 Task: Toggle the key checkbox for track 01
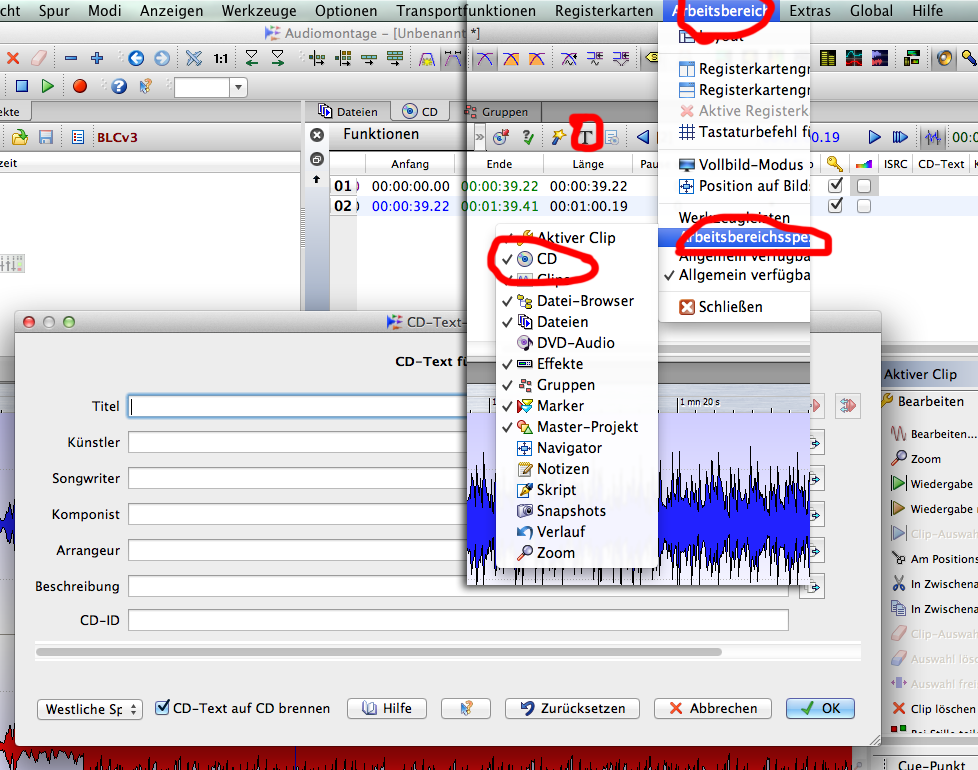pos(835,185)
